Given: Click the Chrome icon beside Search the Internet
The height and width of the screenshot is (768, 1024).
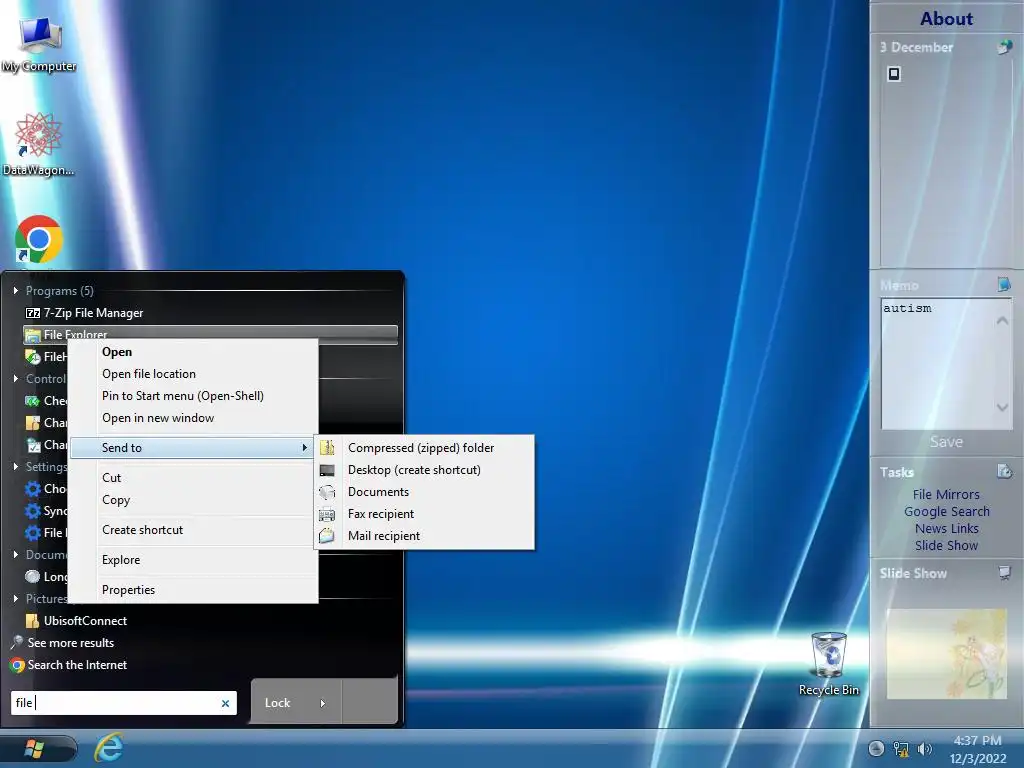Looking at the screenshot, I should [x=18, y=665].
